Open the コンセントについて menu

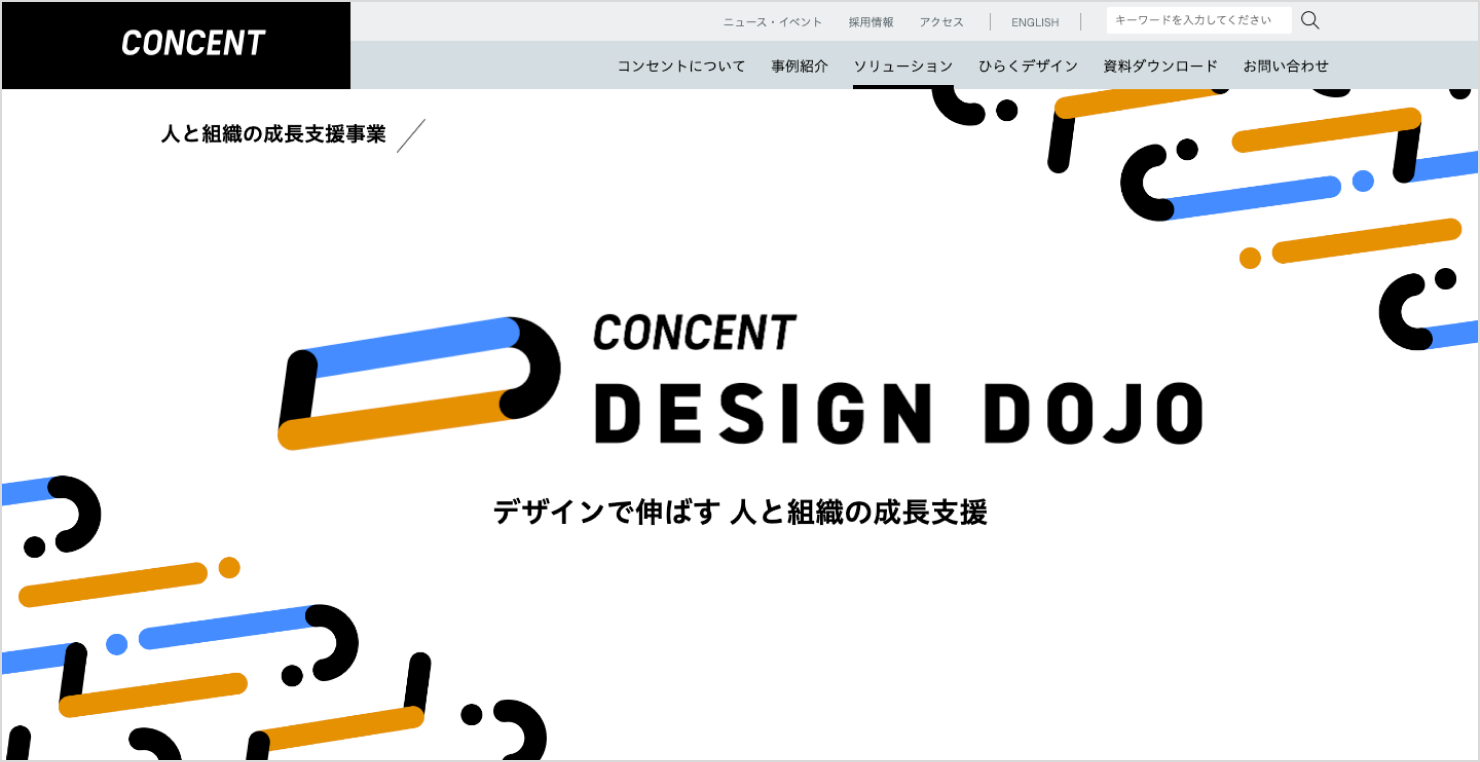[x=681, y=66]
